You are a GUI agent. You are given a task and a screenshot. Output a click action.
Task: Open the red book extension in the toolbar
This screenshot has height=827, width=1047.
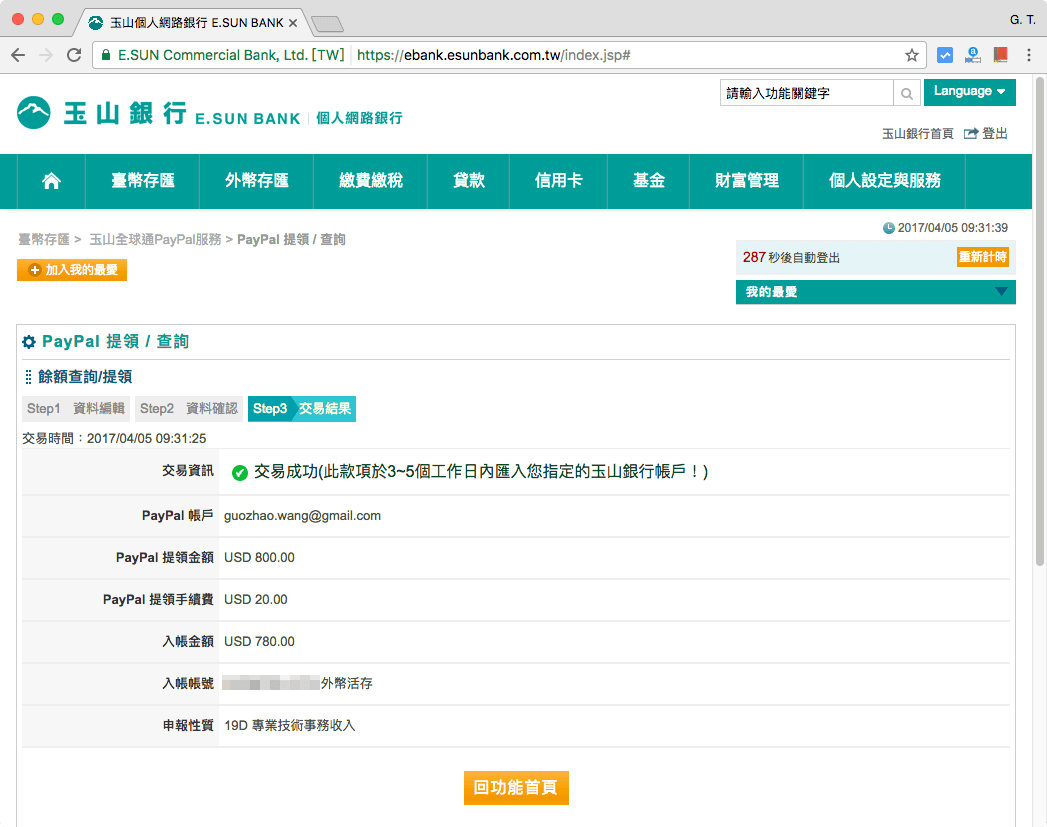click(x=1000, y=55)
